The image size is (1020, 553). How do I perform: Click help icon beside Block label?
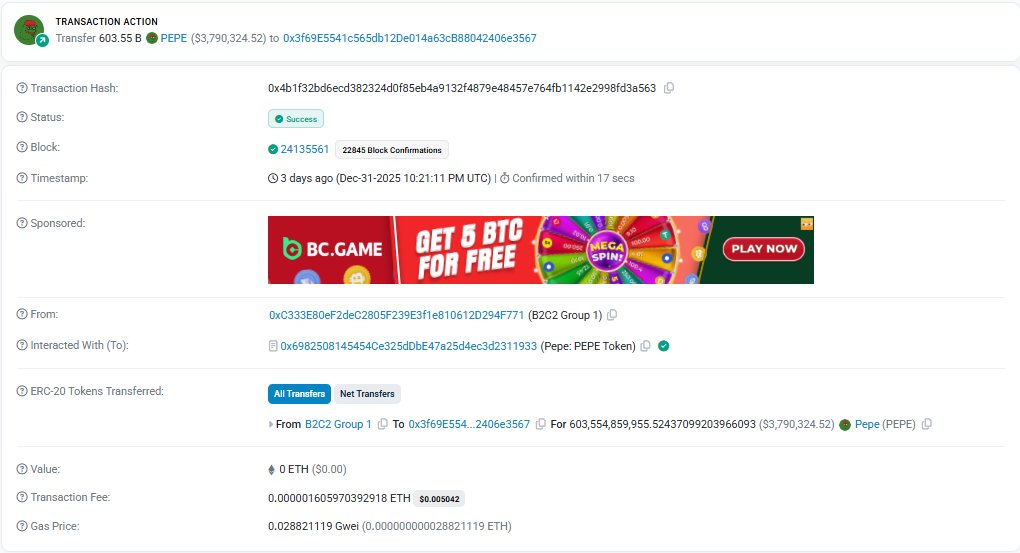coord(22,147)
